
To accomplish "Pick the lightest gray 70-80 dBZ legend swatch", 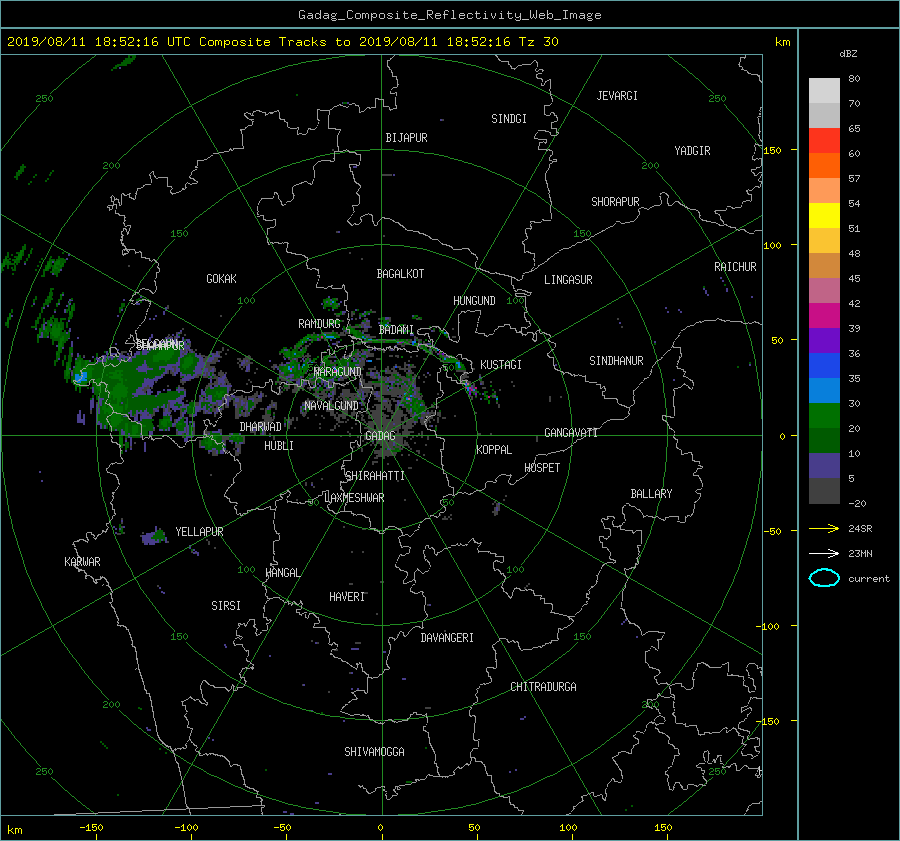I will coord(824,90).
